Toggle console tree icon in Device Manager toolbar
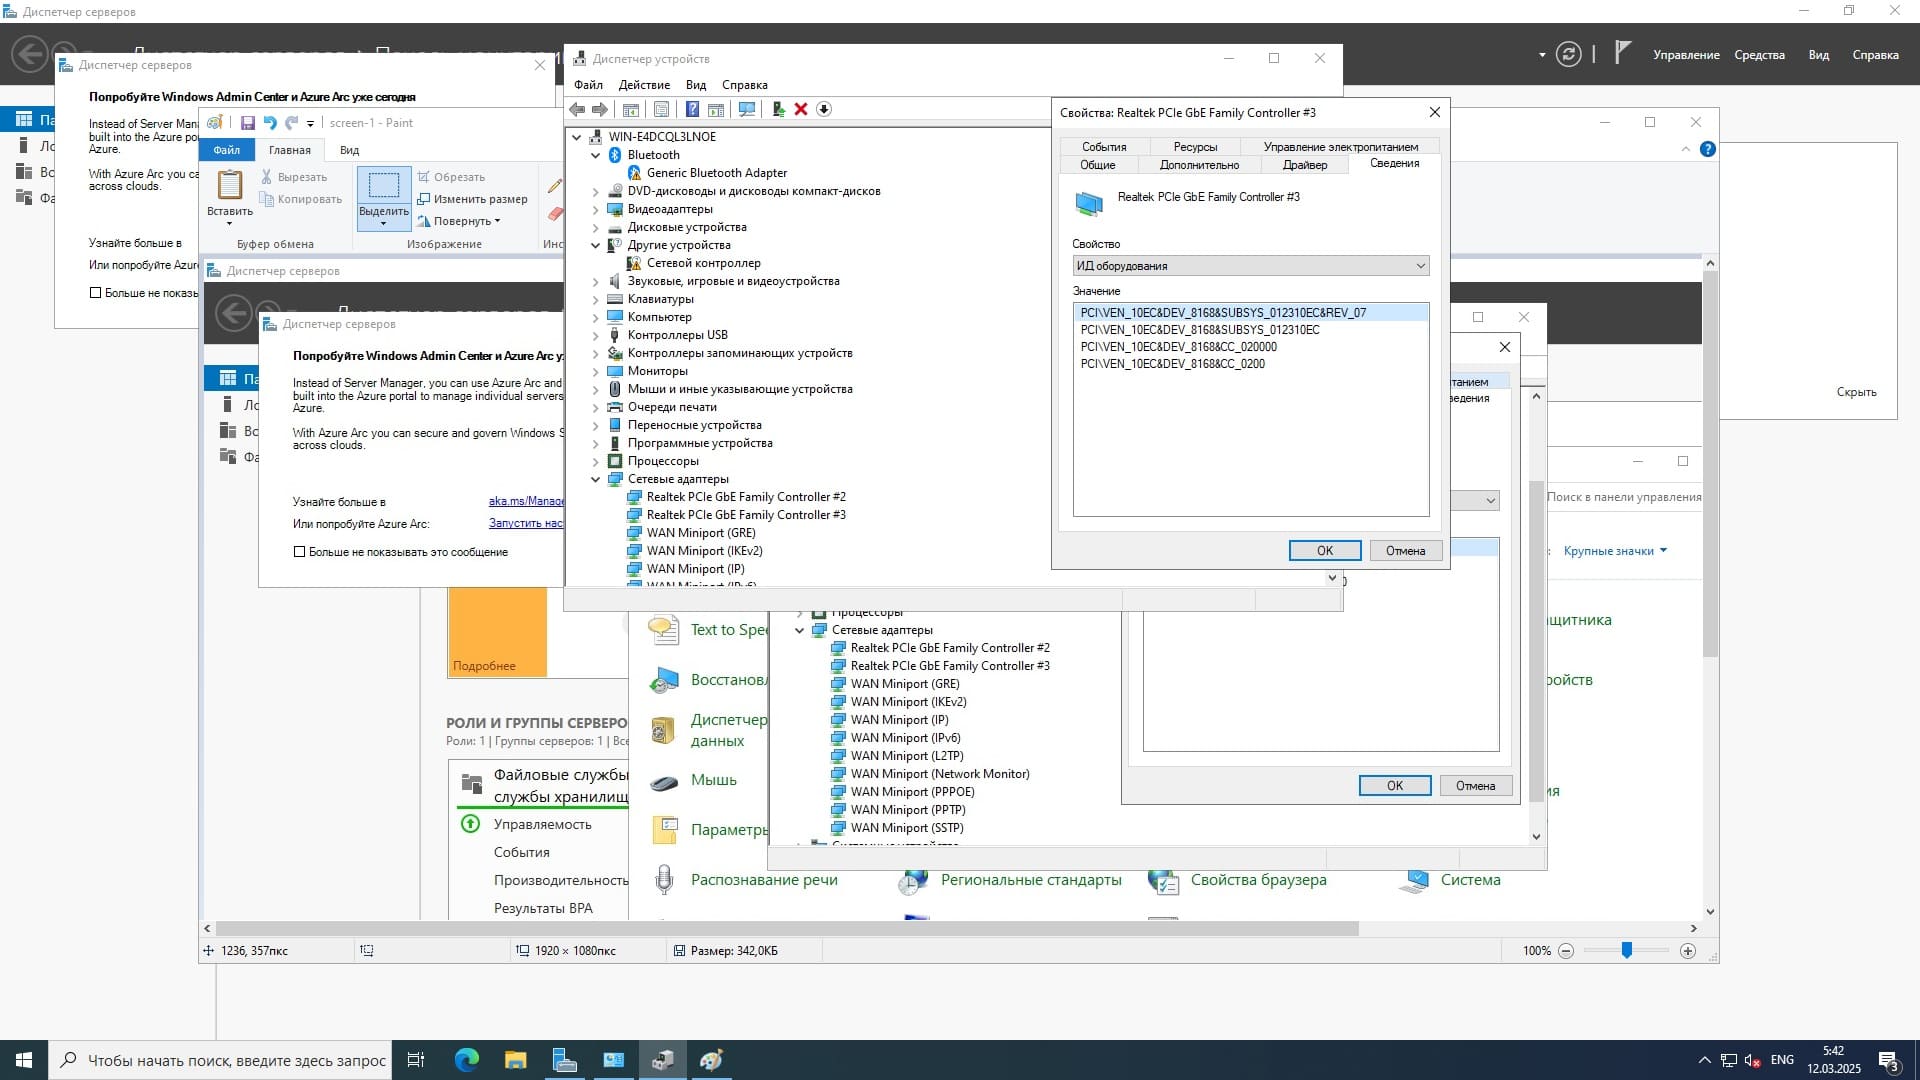 coord(631,109)
